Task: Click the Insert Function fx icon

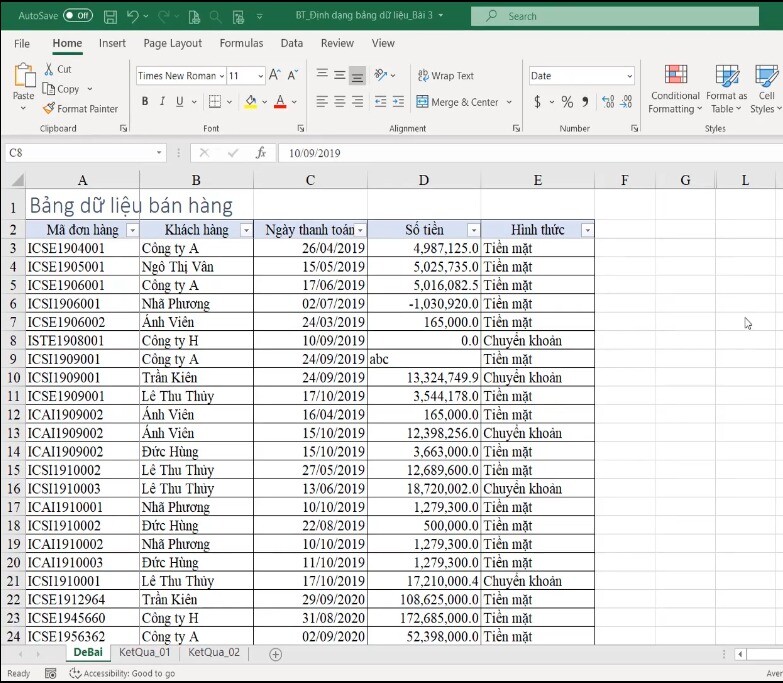Action: point(261,153)
